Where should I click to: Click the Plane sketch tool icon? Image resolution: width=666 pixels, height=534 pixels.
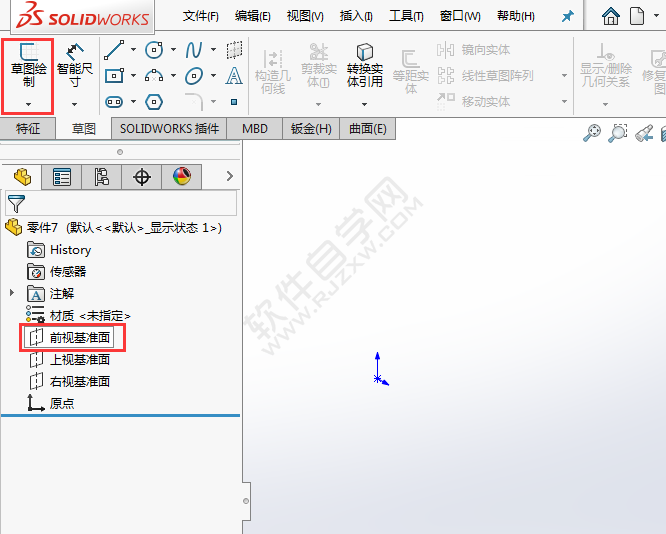[x=234, y=50]
